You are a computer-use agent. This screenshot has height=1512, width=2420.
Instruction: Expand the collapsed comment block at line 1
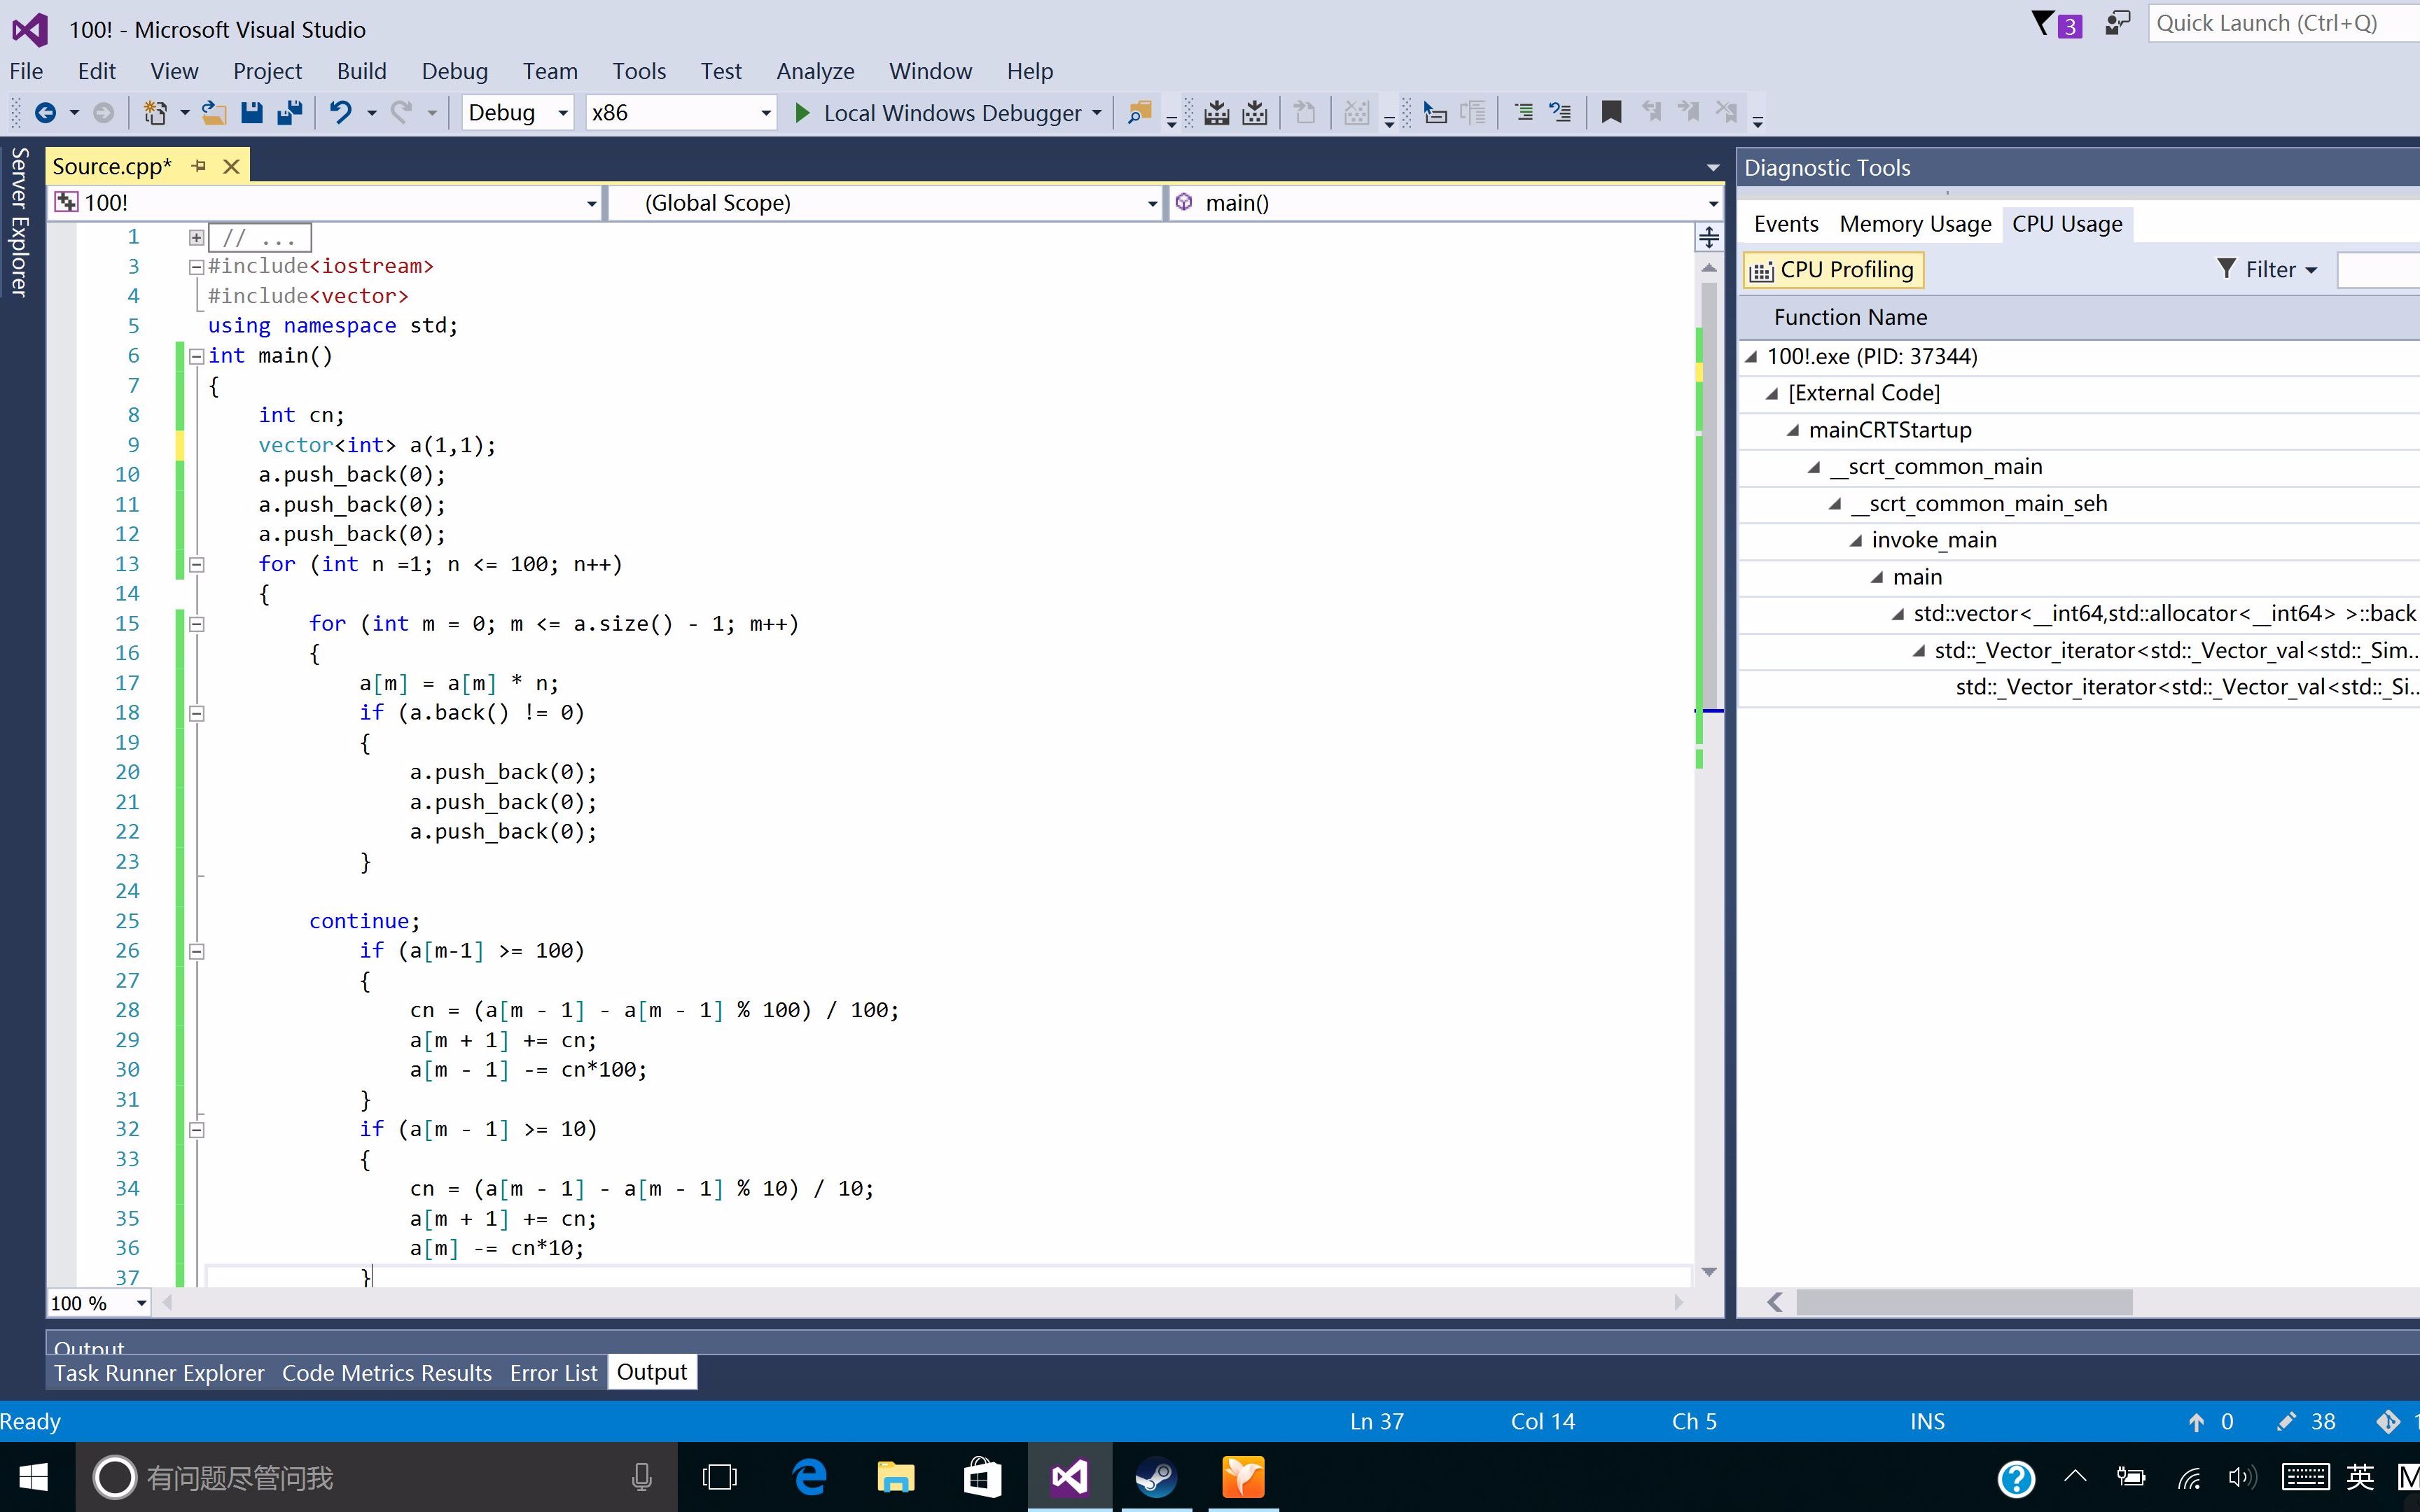196,238
